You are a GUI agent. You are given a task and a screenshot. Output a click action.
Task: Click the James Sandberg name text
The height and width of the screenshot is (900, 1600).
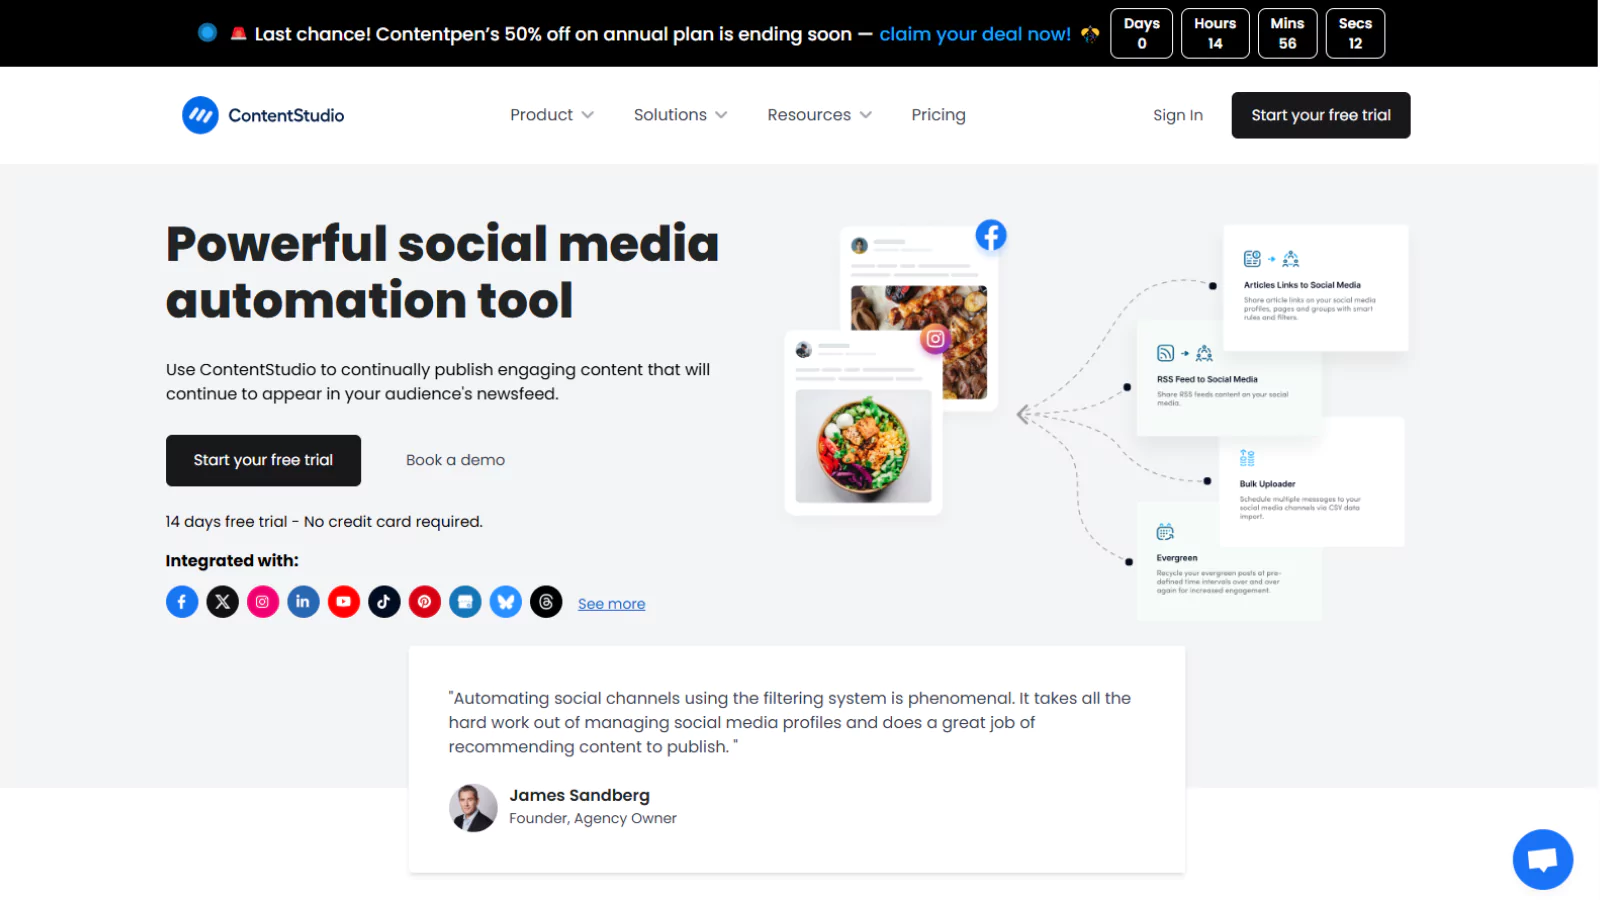(x=579, y=796)
